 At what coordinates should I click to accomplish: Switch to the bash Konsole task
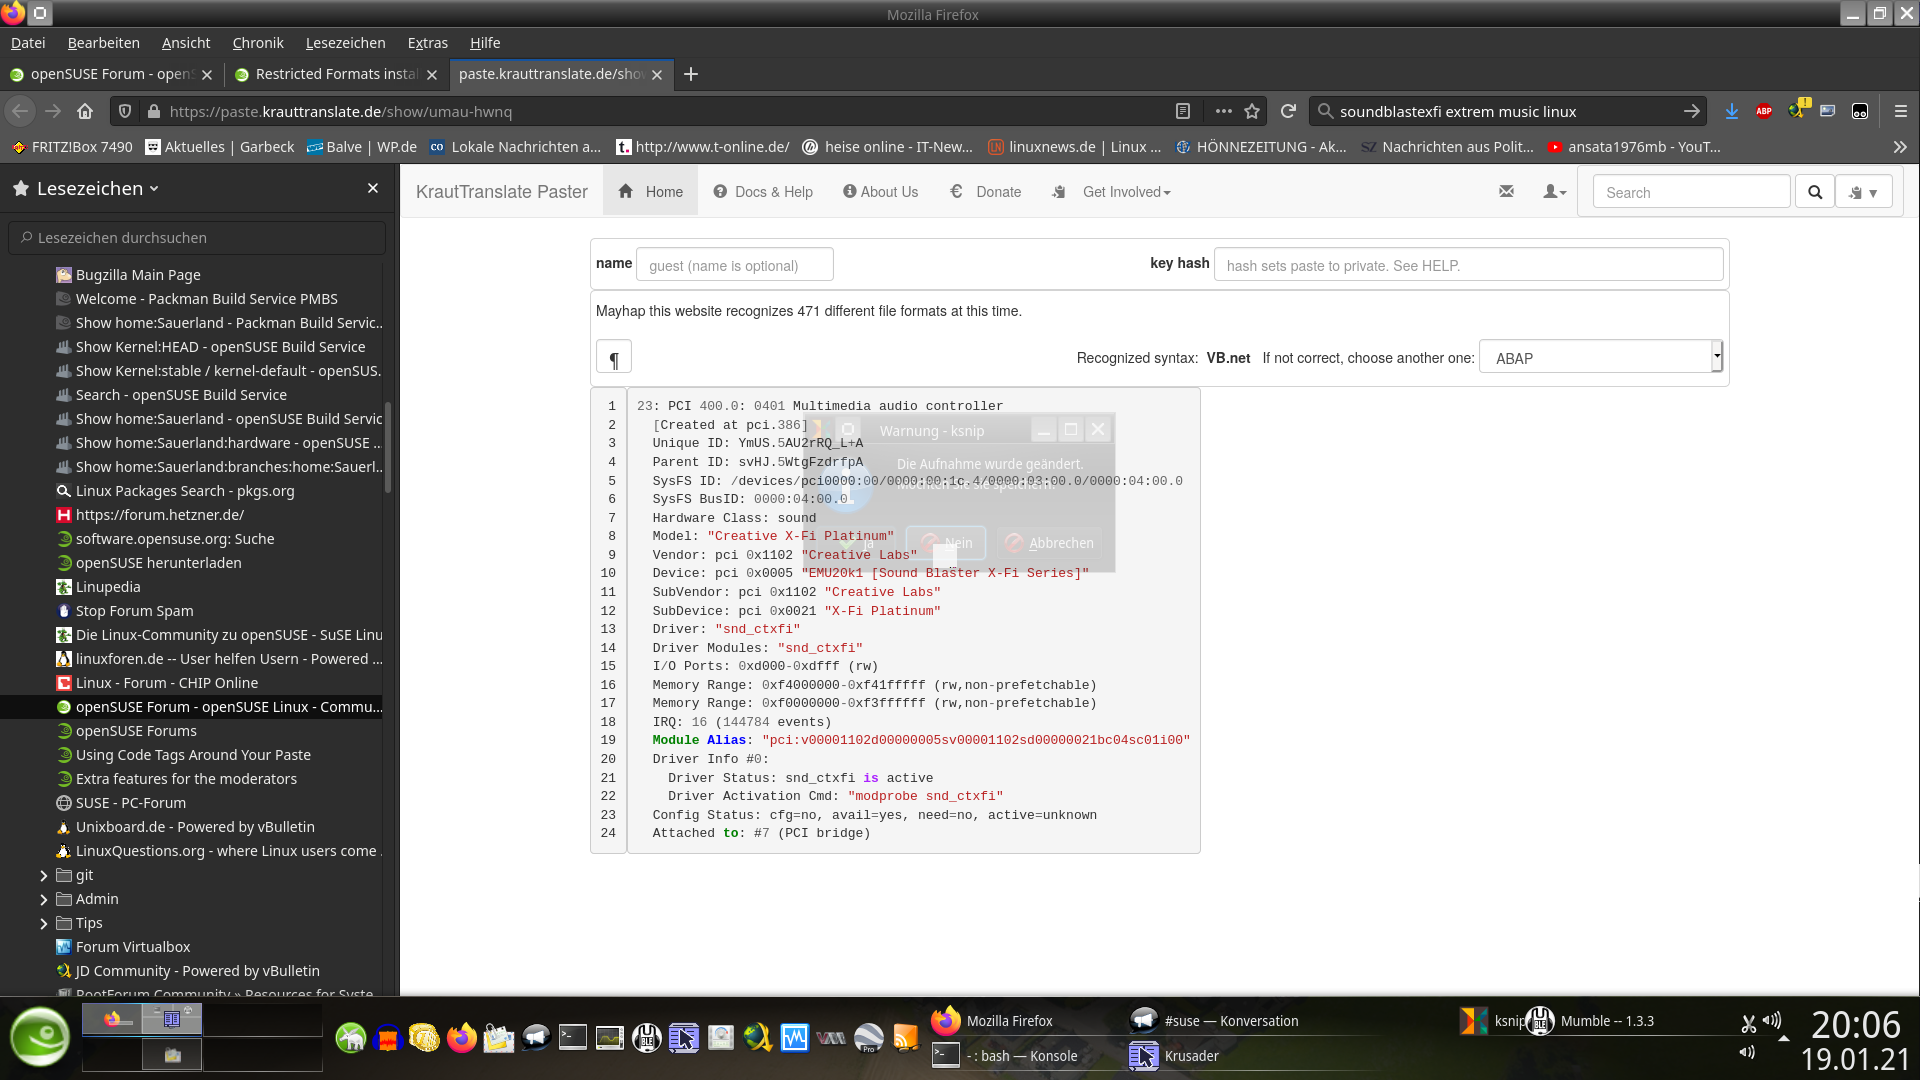coord(1005,1056)
